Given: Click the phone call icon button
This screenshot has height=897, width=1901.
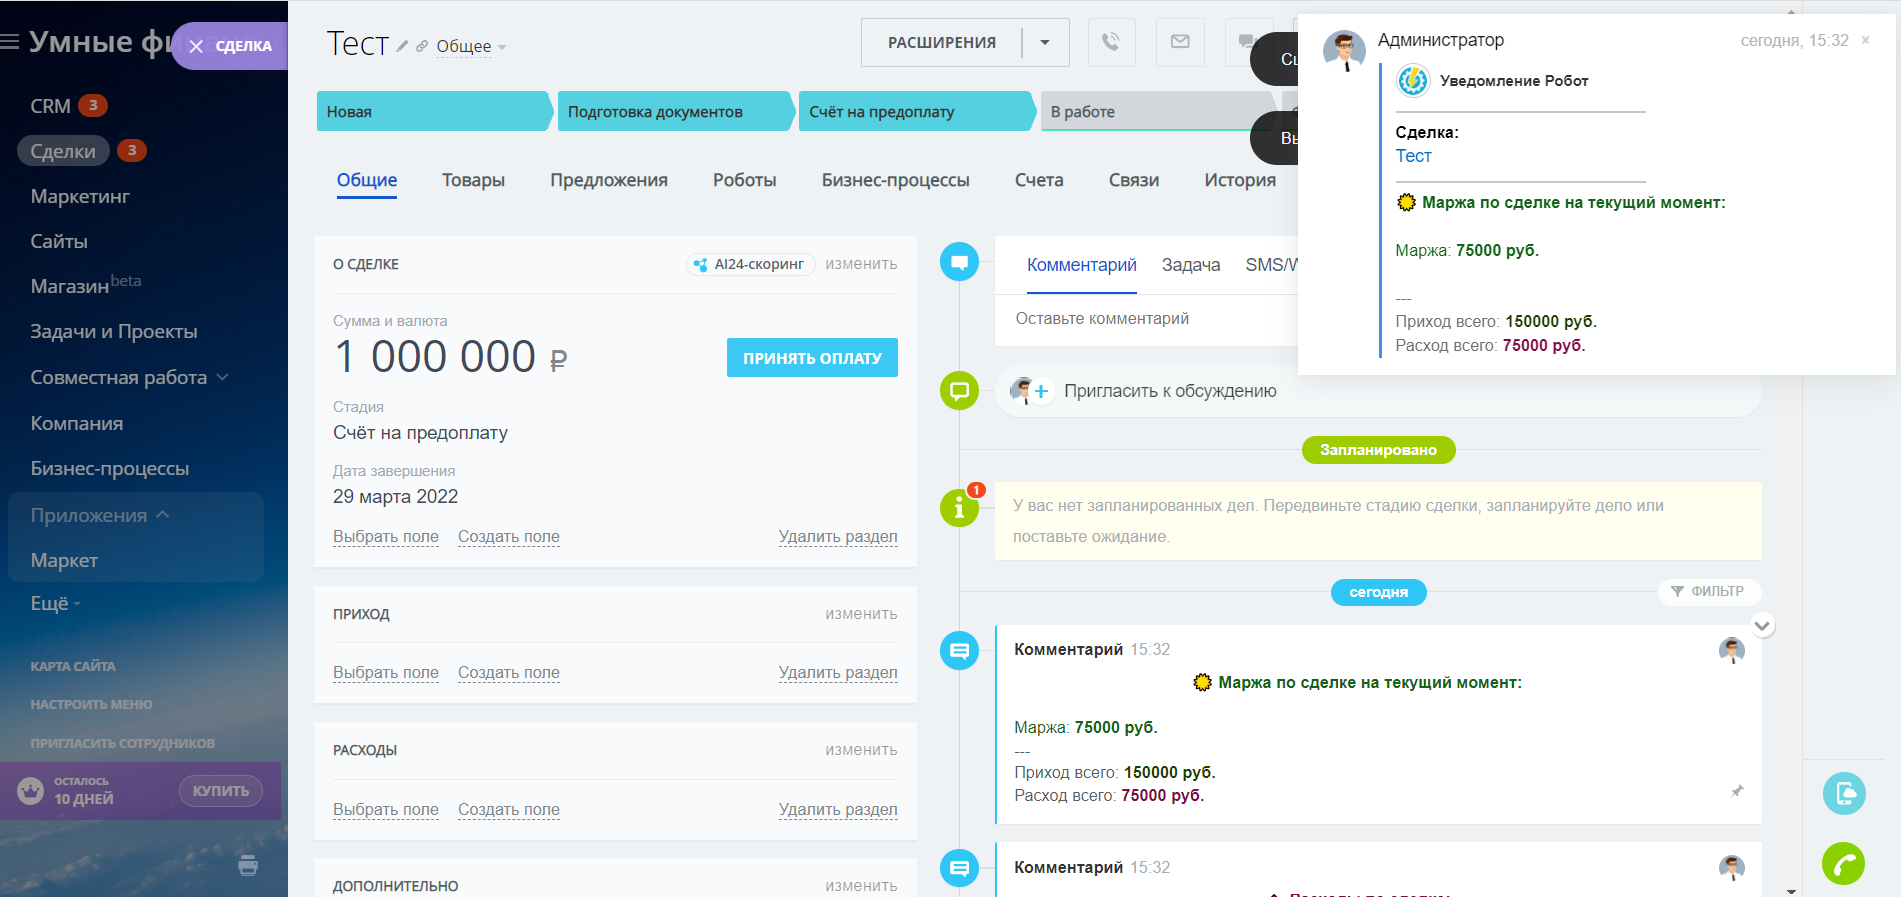Looking at the screenshot, I should click(1111, 42).
